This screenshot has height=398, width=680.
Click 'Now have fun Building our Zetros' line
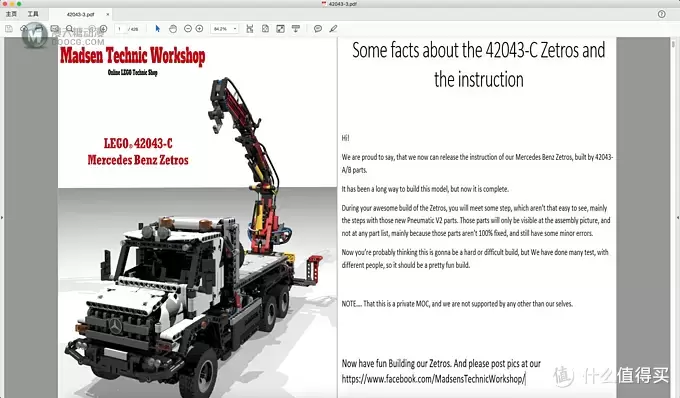coord(441,363)
